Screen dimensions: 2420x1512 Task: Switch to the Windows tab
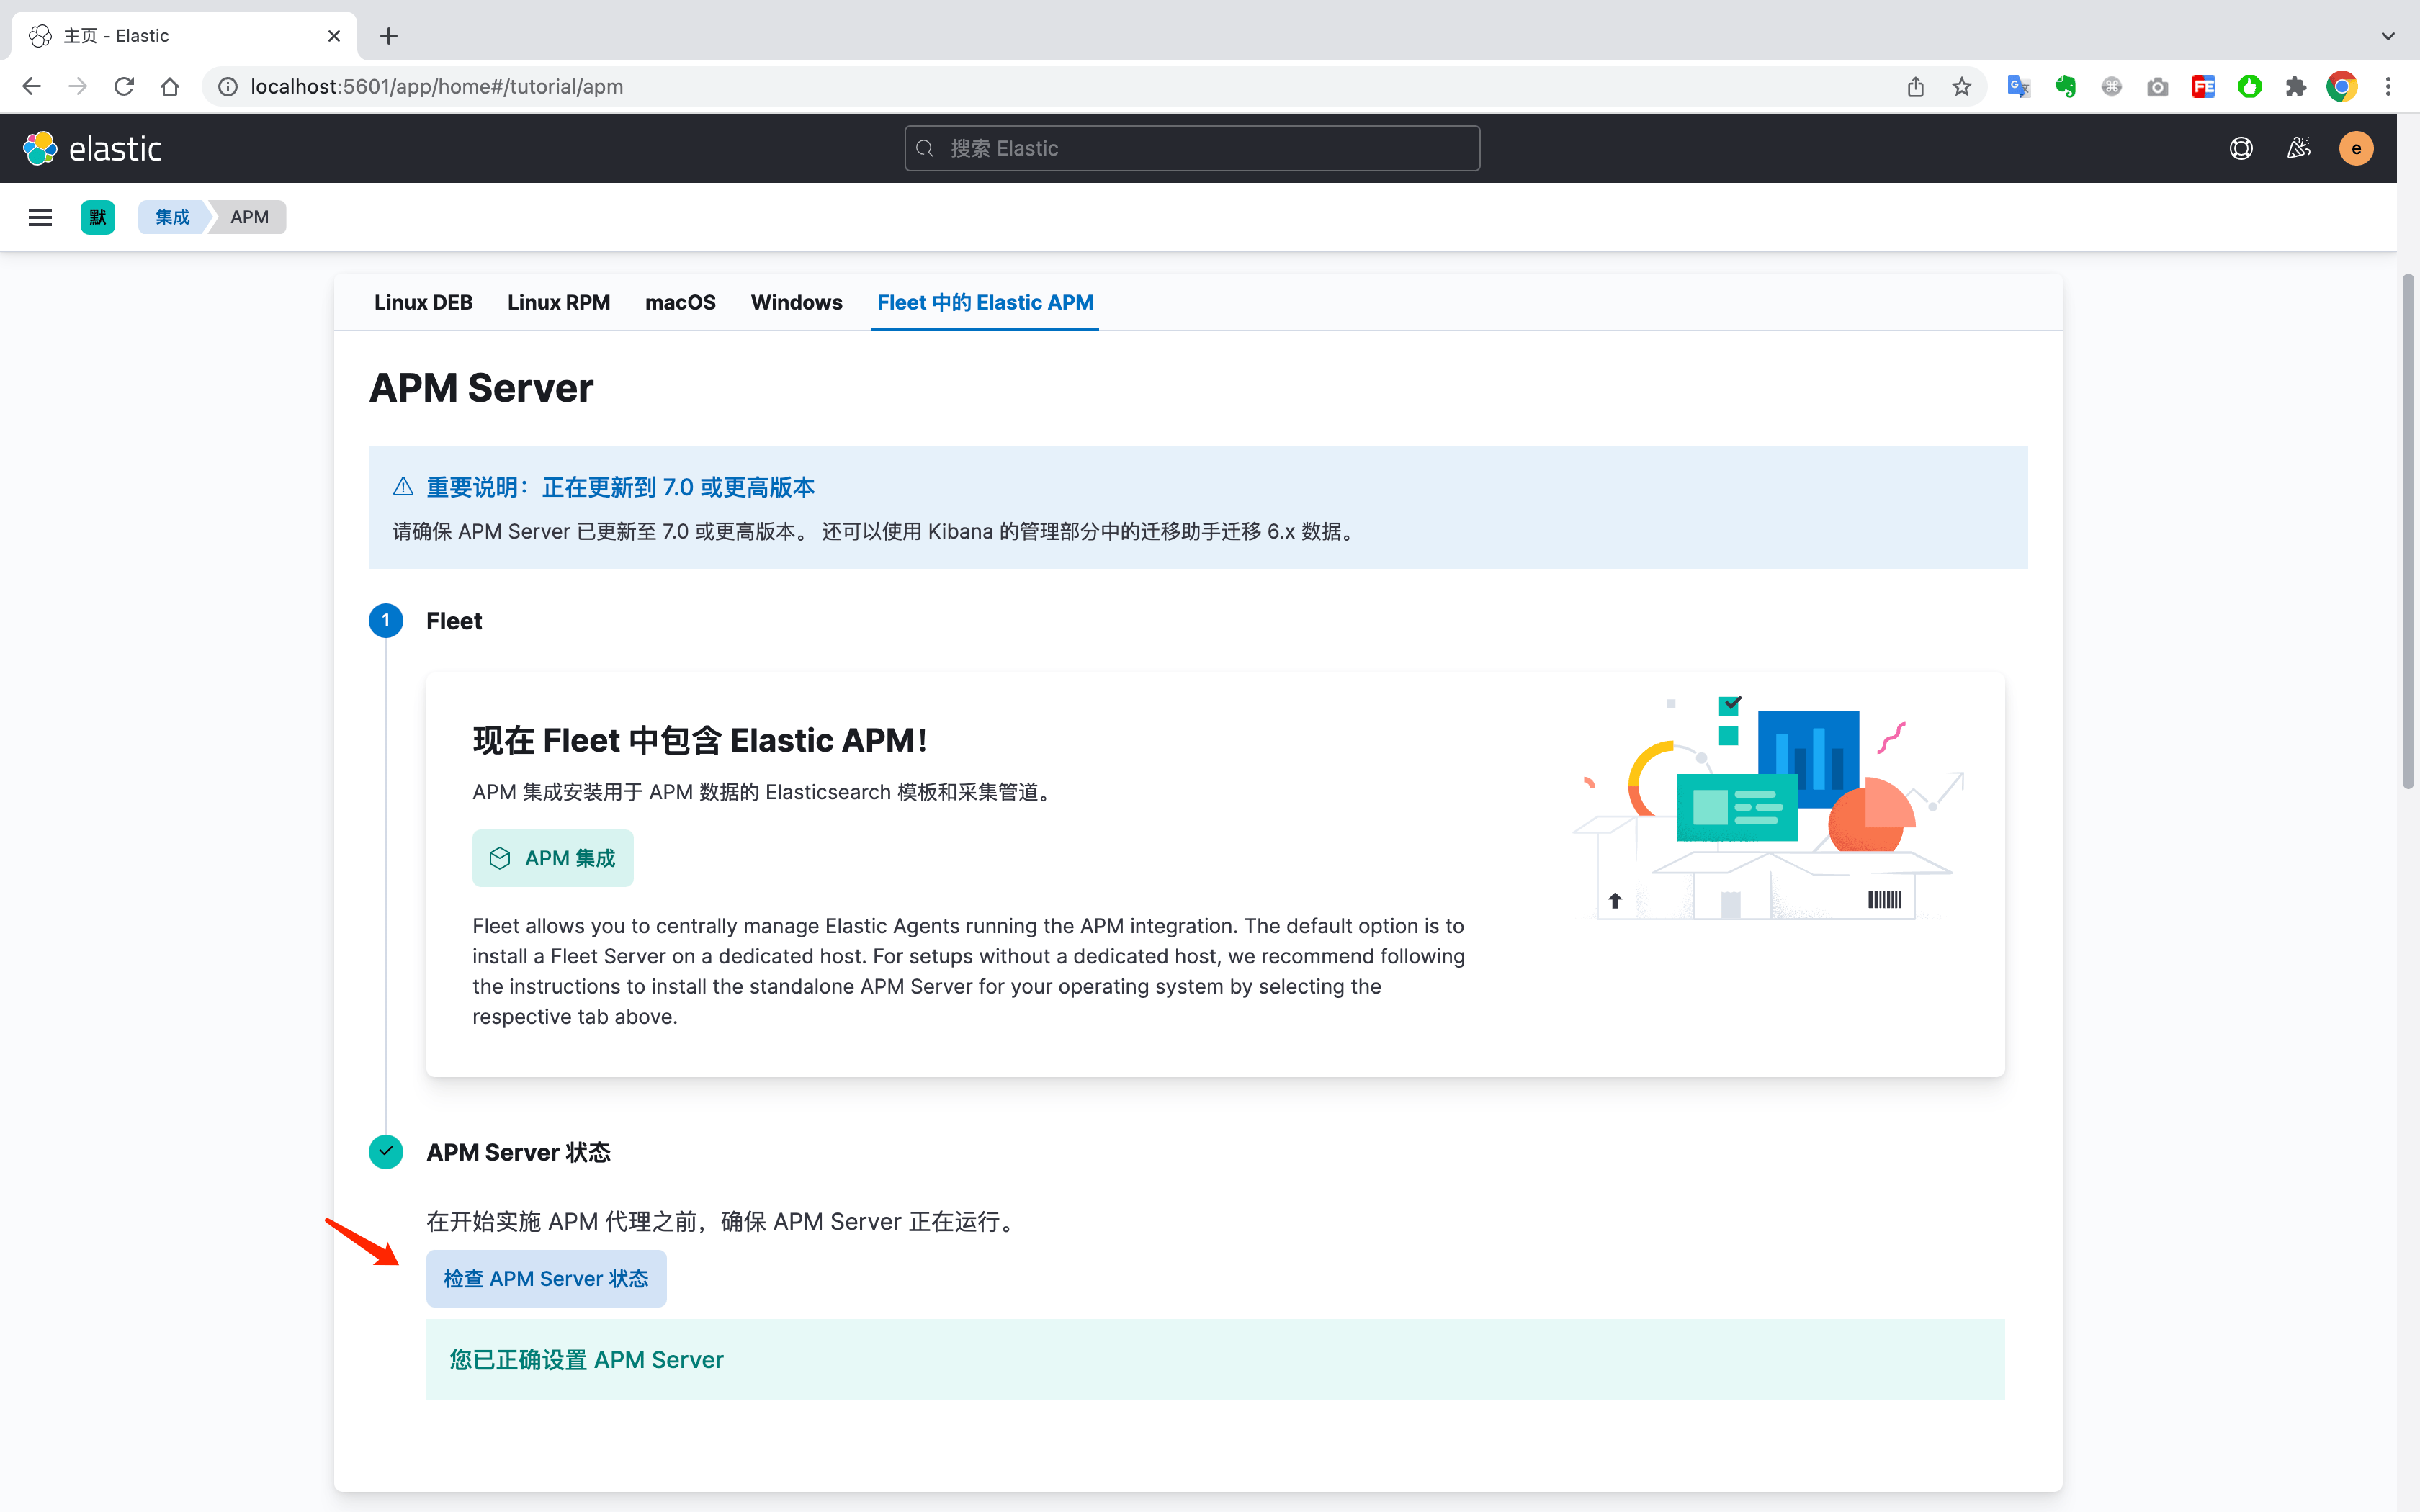[796, 302]
